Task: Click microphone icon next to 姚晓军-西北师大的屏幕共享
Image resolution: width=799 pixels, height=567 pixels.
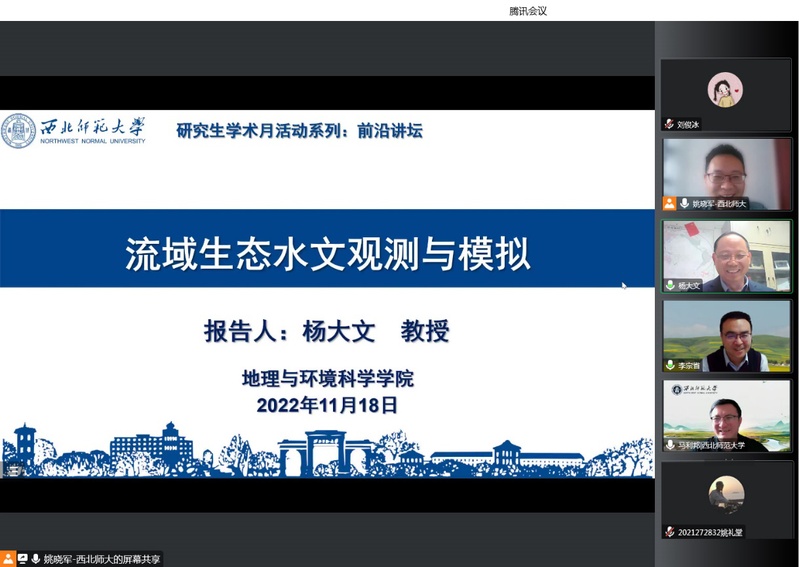Action: (35, 559)
